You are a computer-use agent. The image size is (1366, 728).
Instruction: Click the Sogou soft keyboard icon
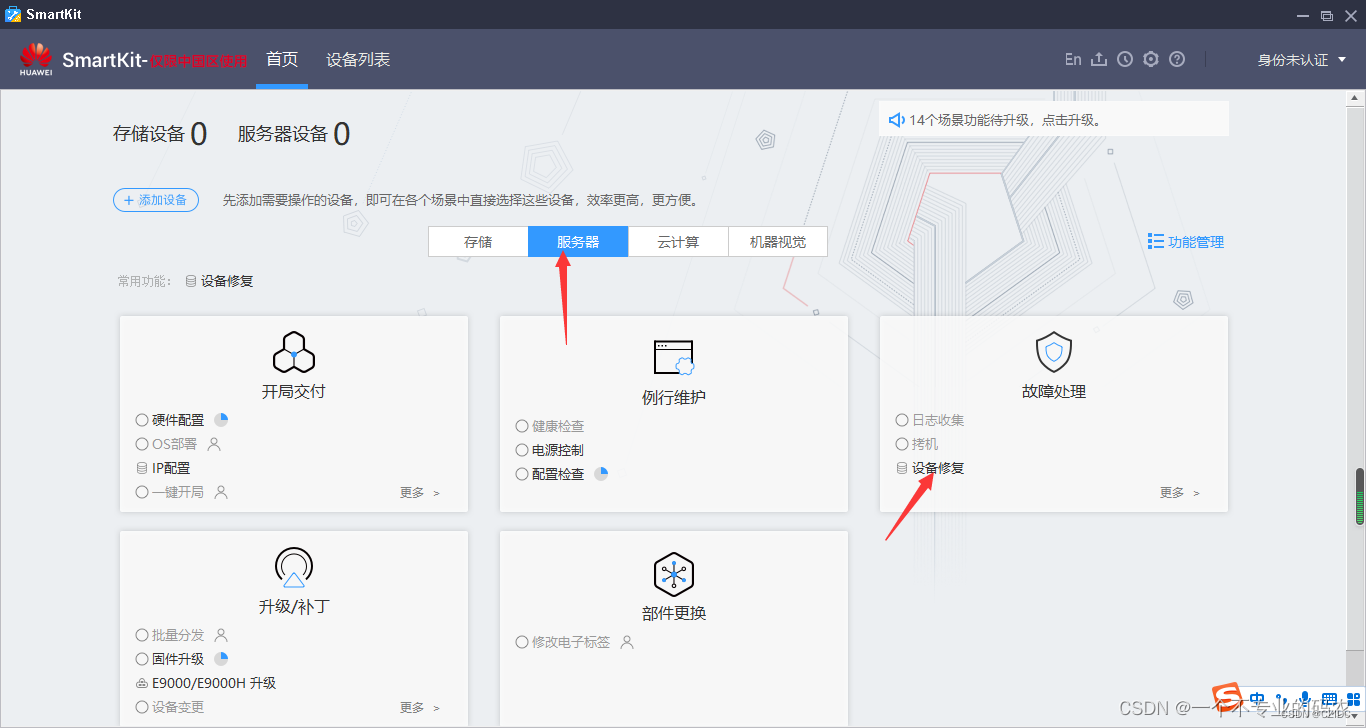point(1329,699)
